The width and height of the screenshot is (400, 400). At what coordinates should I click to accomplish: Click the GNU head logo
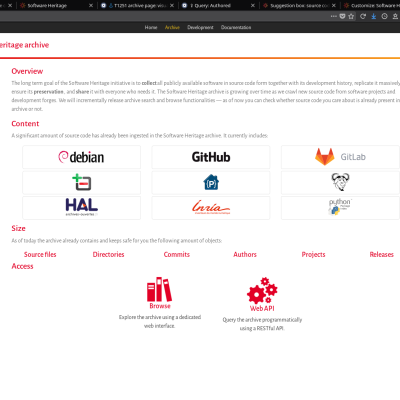coord(340,182)
